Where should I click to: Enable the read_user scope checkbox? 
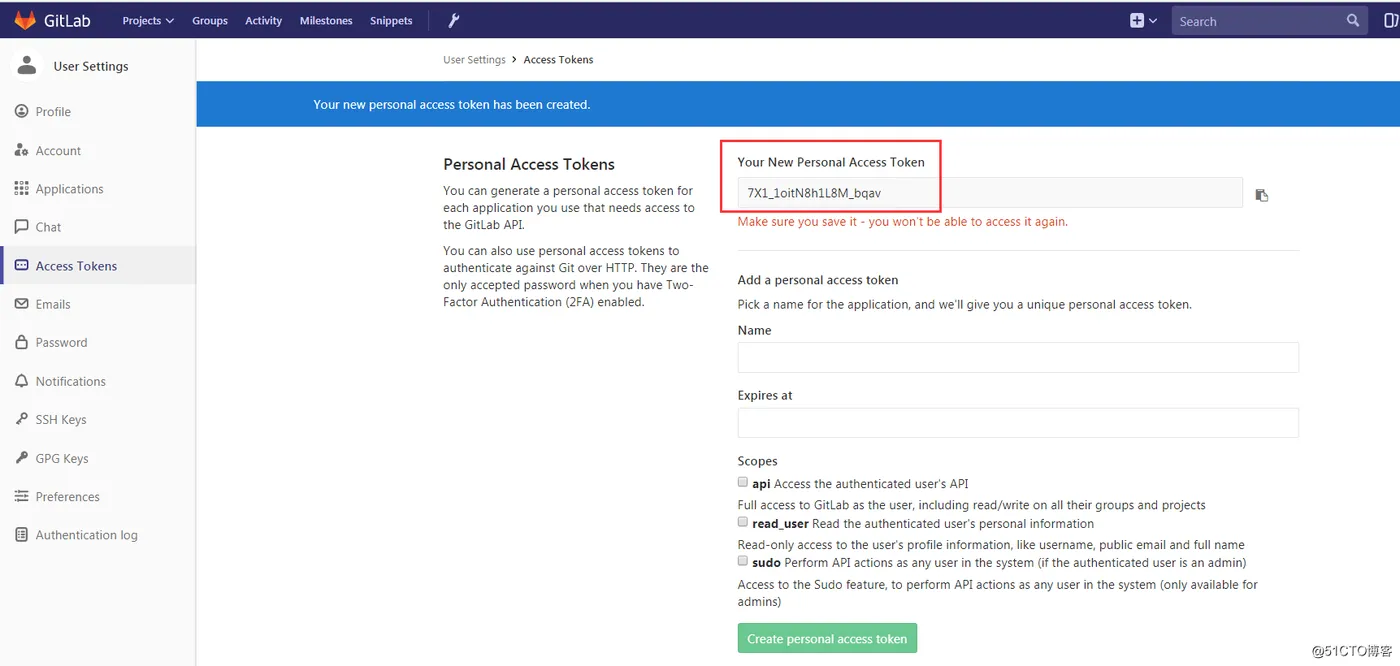[743, 522]
